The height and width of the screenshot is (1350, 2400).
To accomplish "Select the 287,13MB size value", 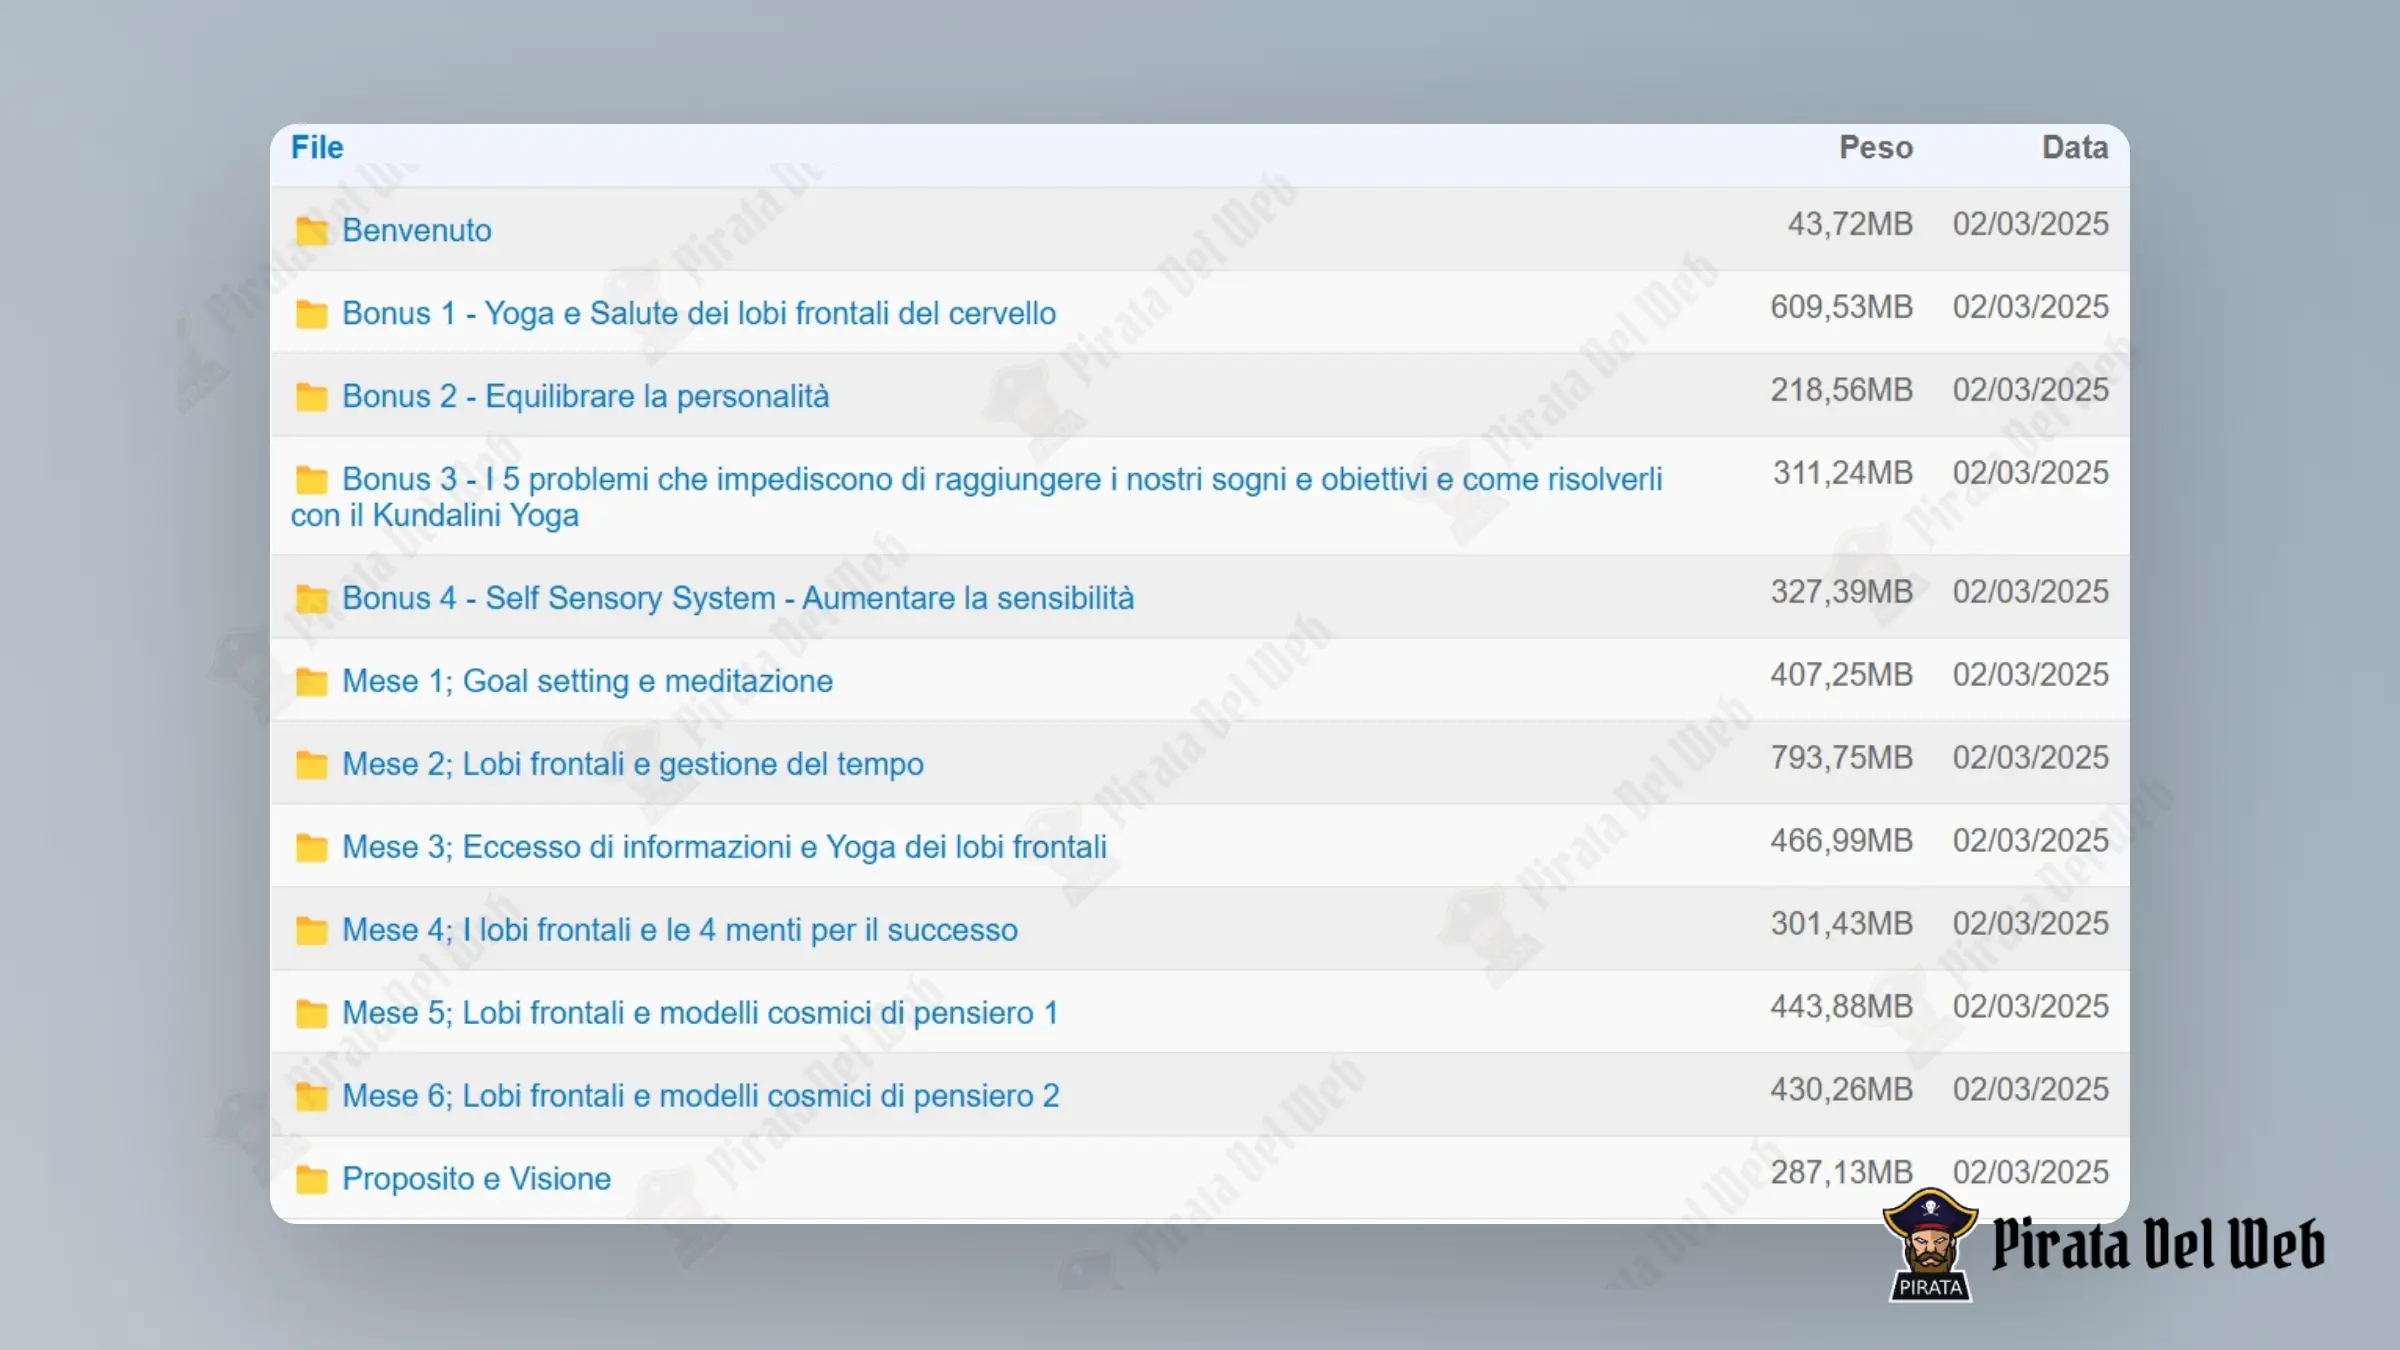I will (1842, 1173).
